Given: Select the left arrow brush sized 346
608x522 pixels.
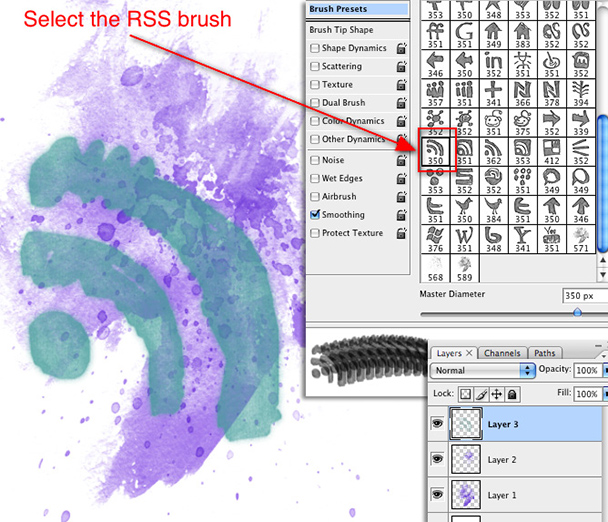Looking at the screenshot, I should click(x=435, y=64).
